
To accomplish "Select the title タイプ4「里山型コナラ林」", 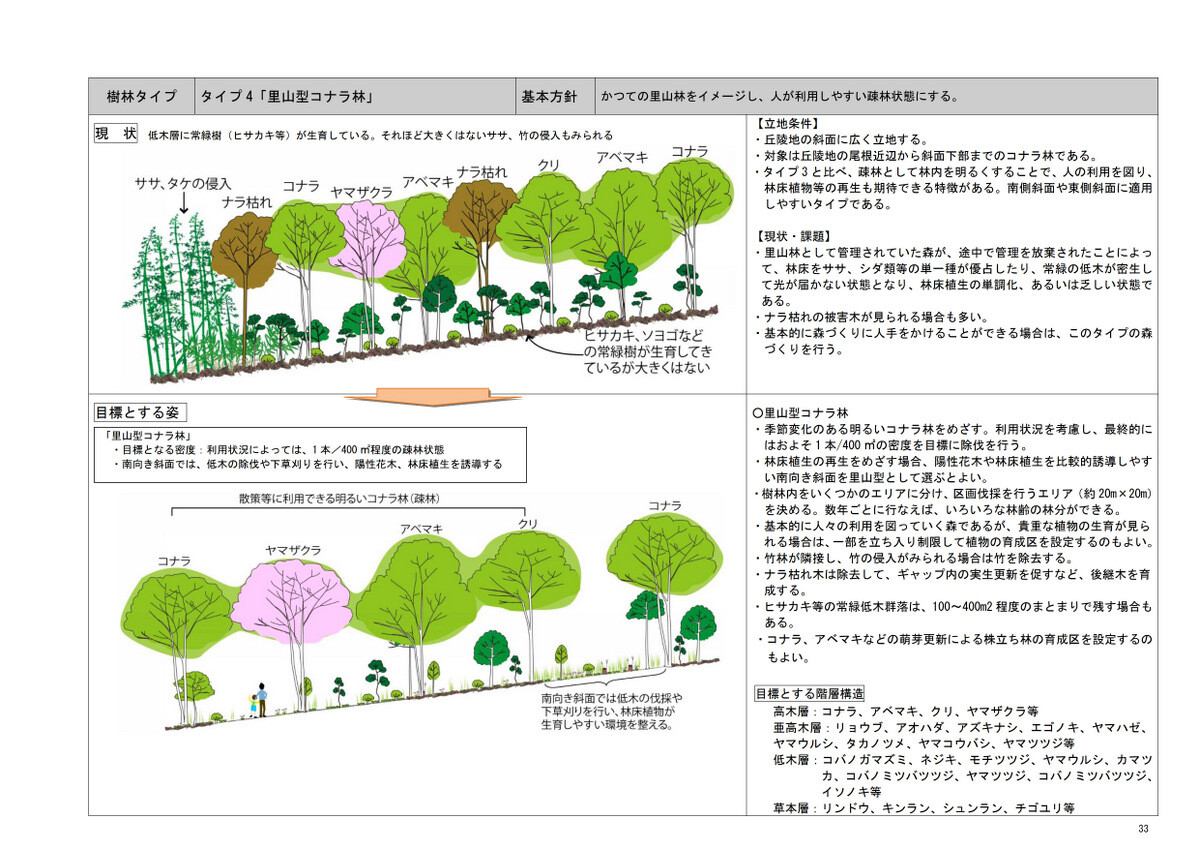I will point(287,97).
